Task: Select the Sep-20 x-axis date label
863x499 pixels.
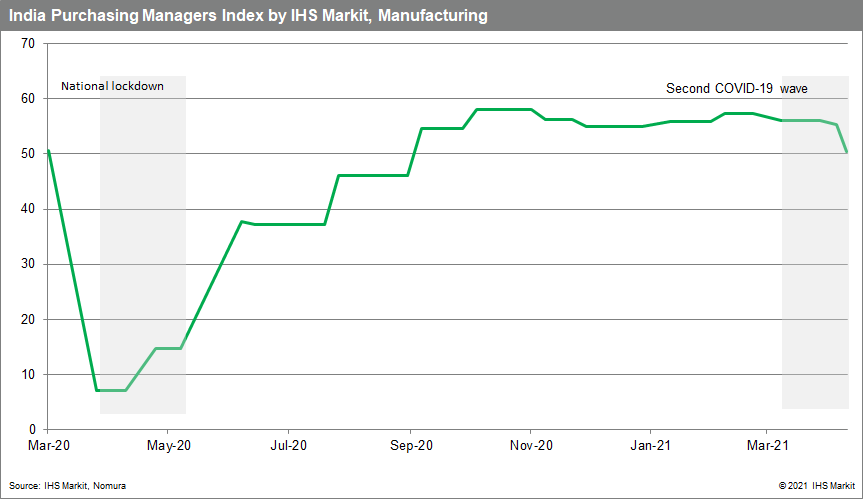Action: [409, 444]
